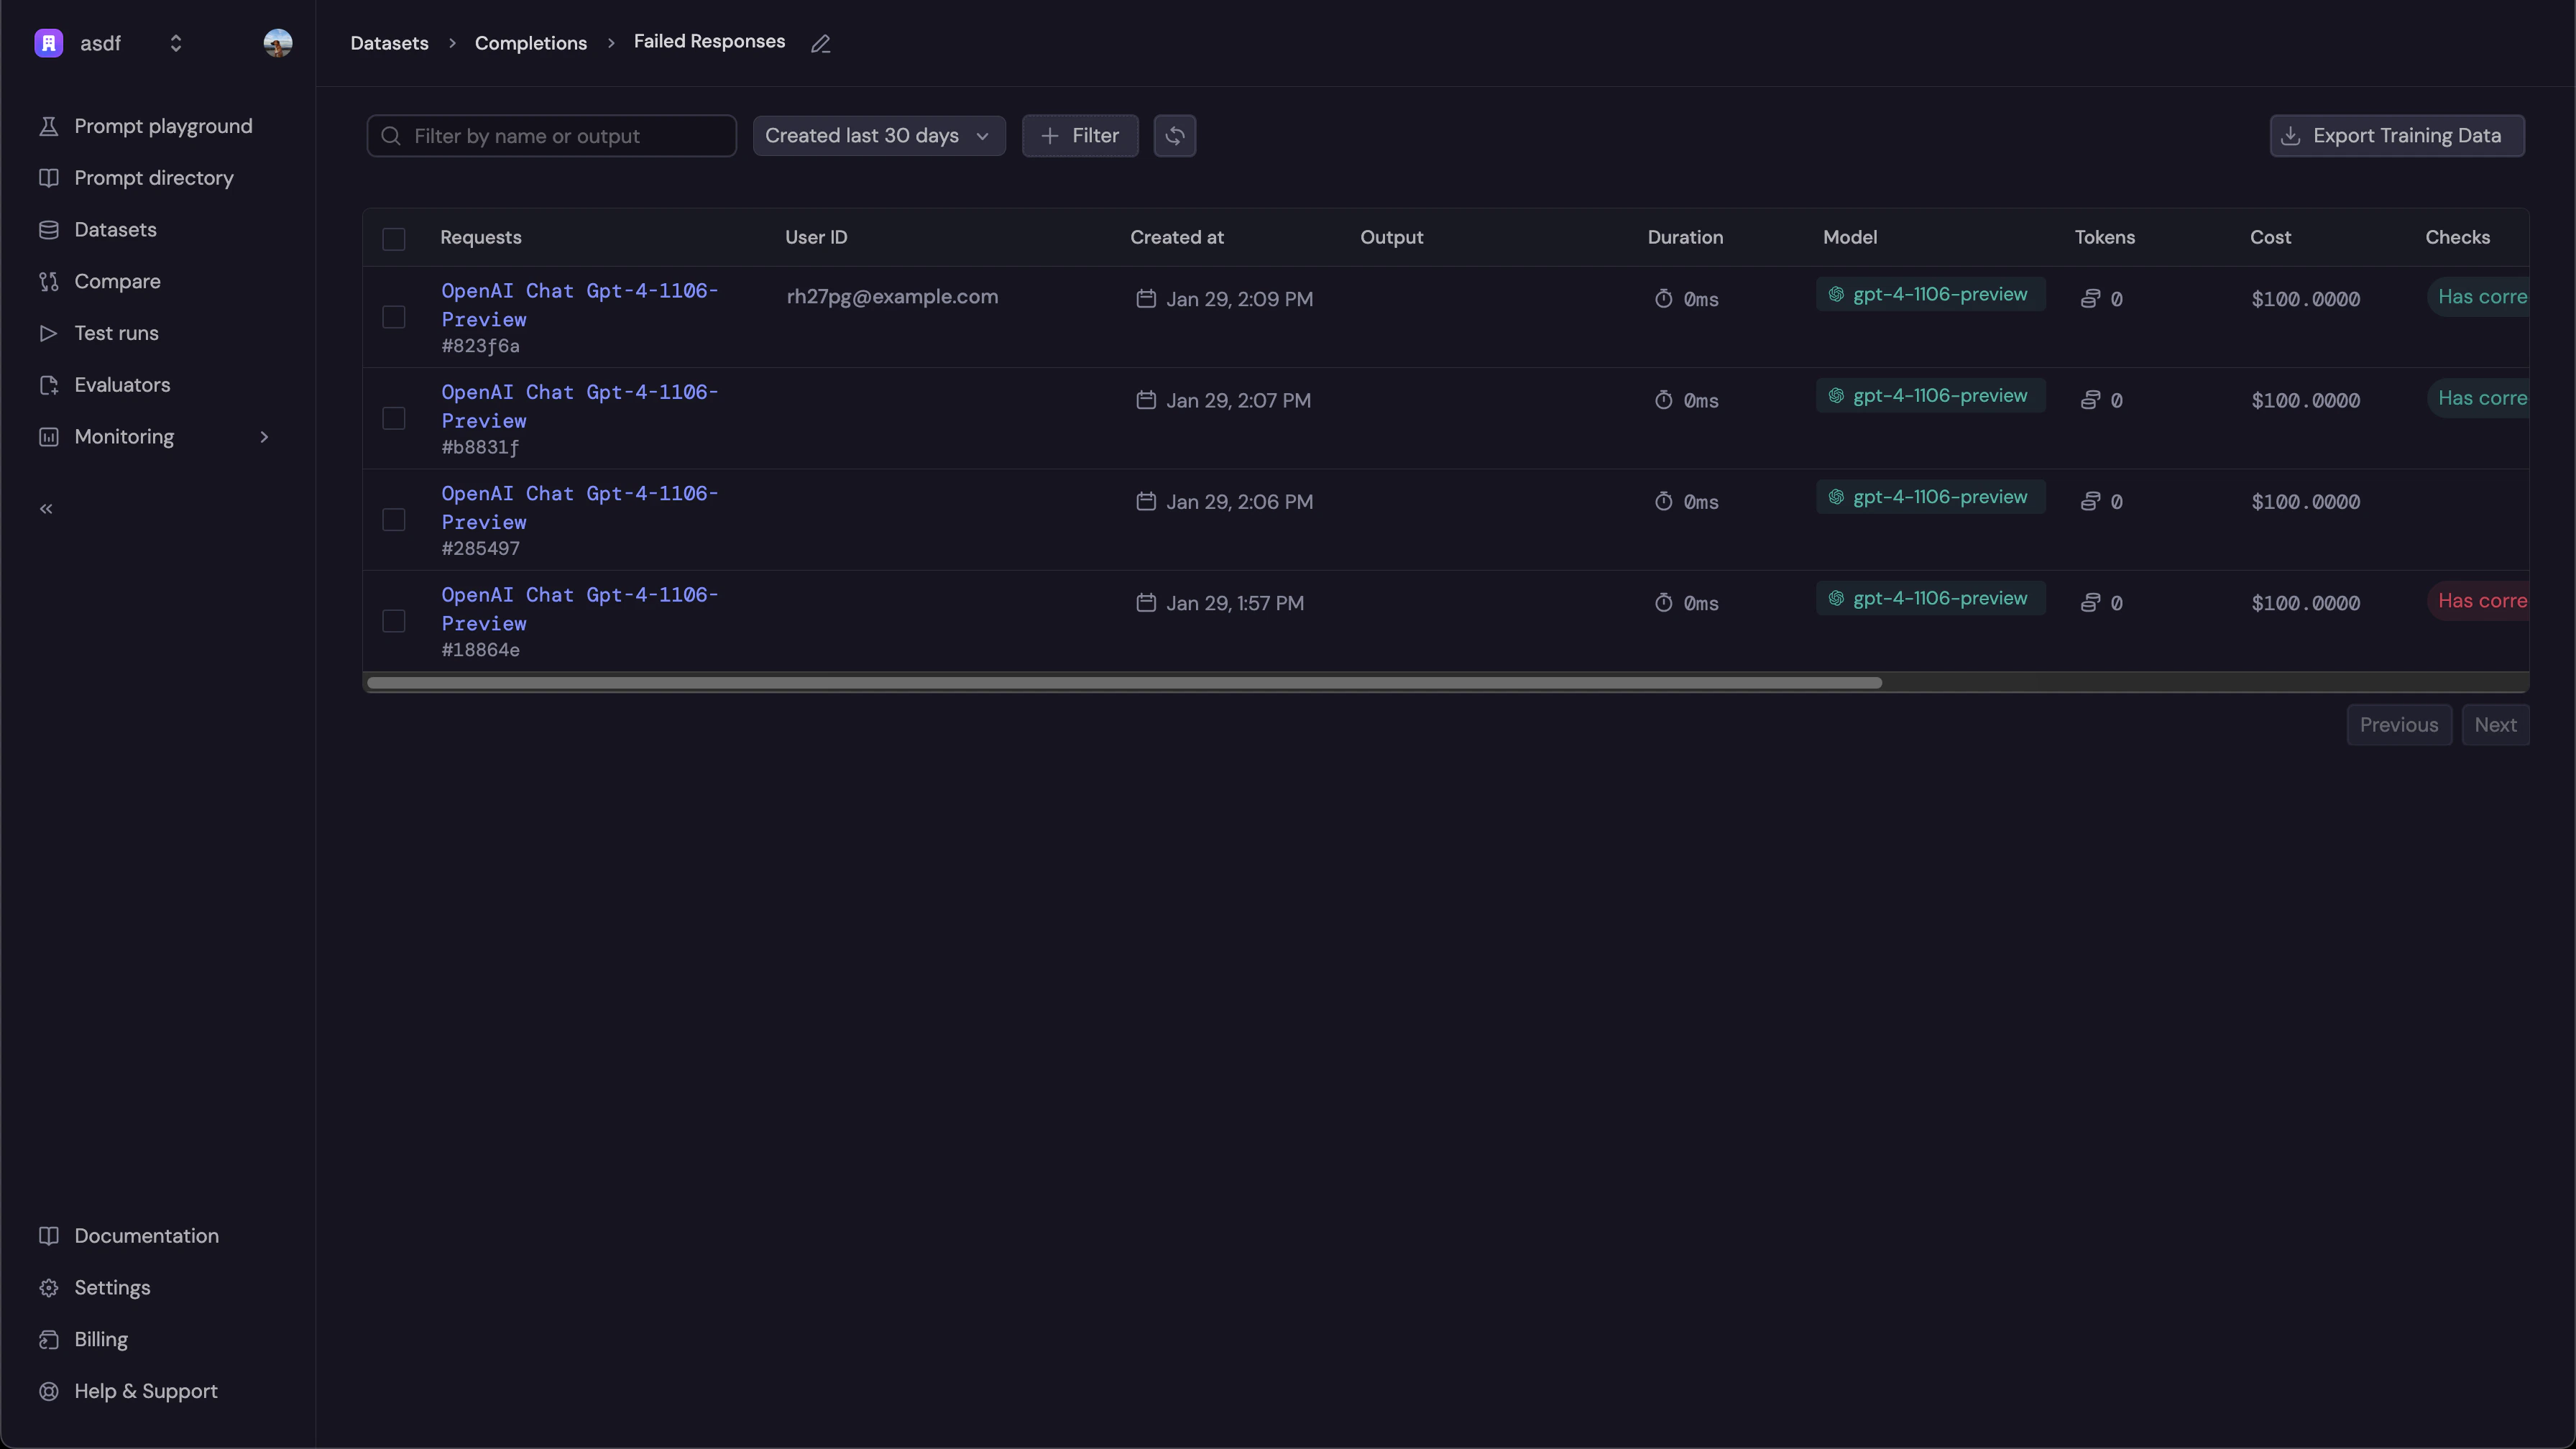This screenshot has width=2576, height=1449.
Task: Click the purple asdf workspace logo icon
Action: (48, 43)
